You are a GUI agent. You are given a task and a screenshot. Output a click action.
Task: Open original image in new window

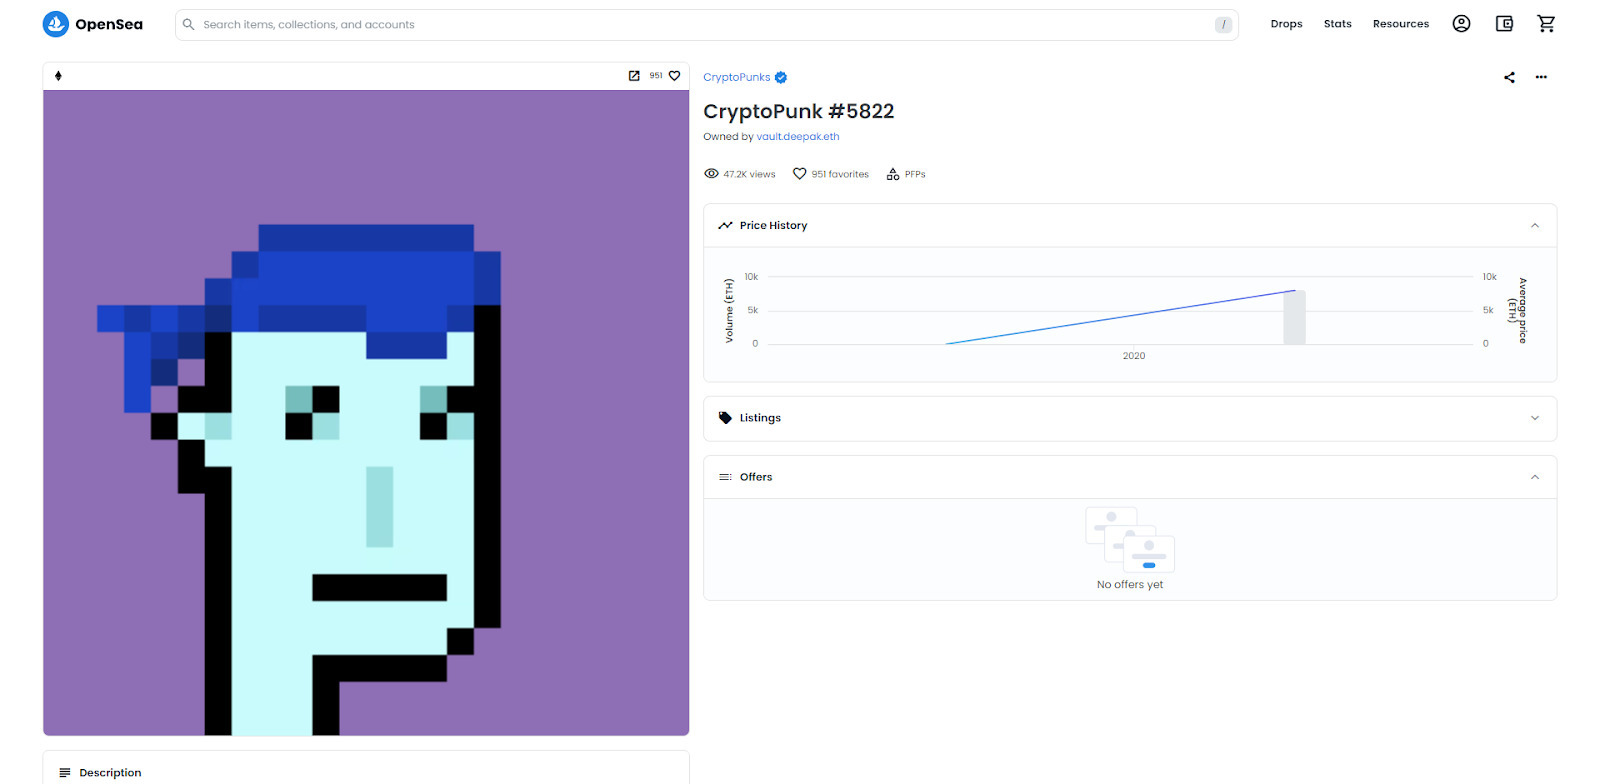click(x=634, y=76)
